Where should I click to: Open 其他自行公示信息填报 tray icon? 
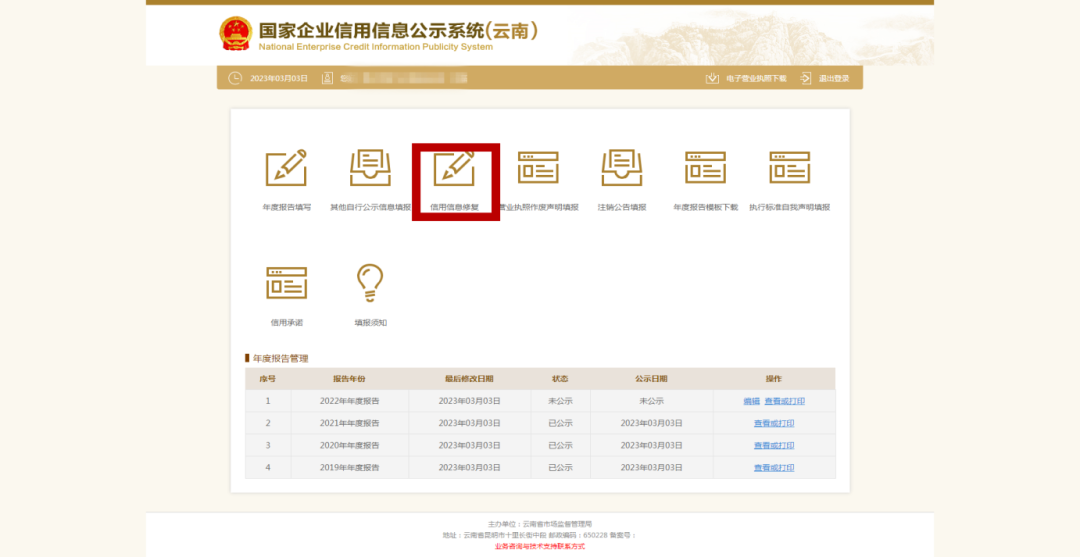click(371, 168)
